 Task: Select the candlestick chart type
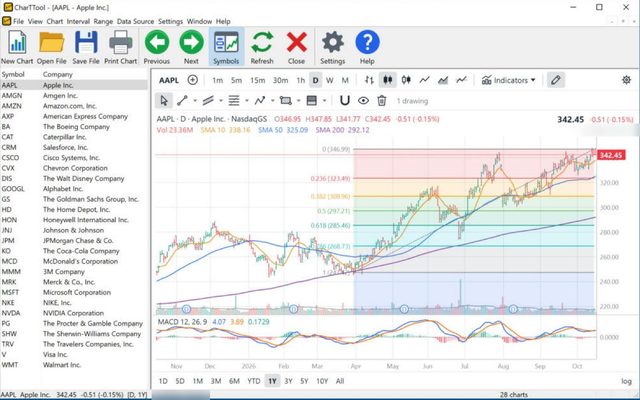(x=388, y=80)
